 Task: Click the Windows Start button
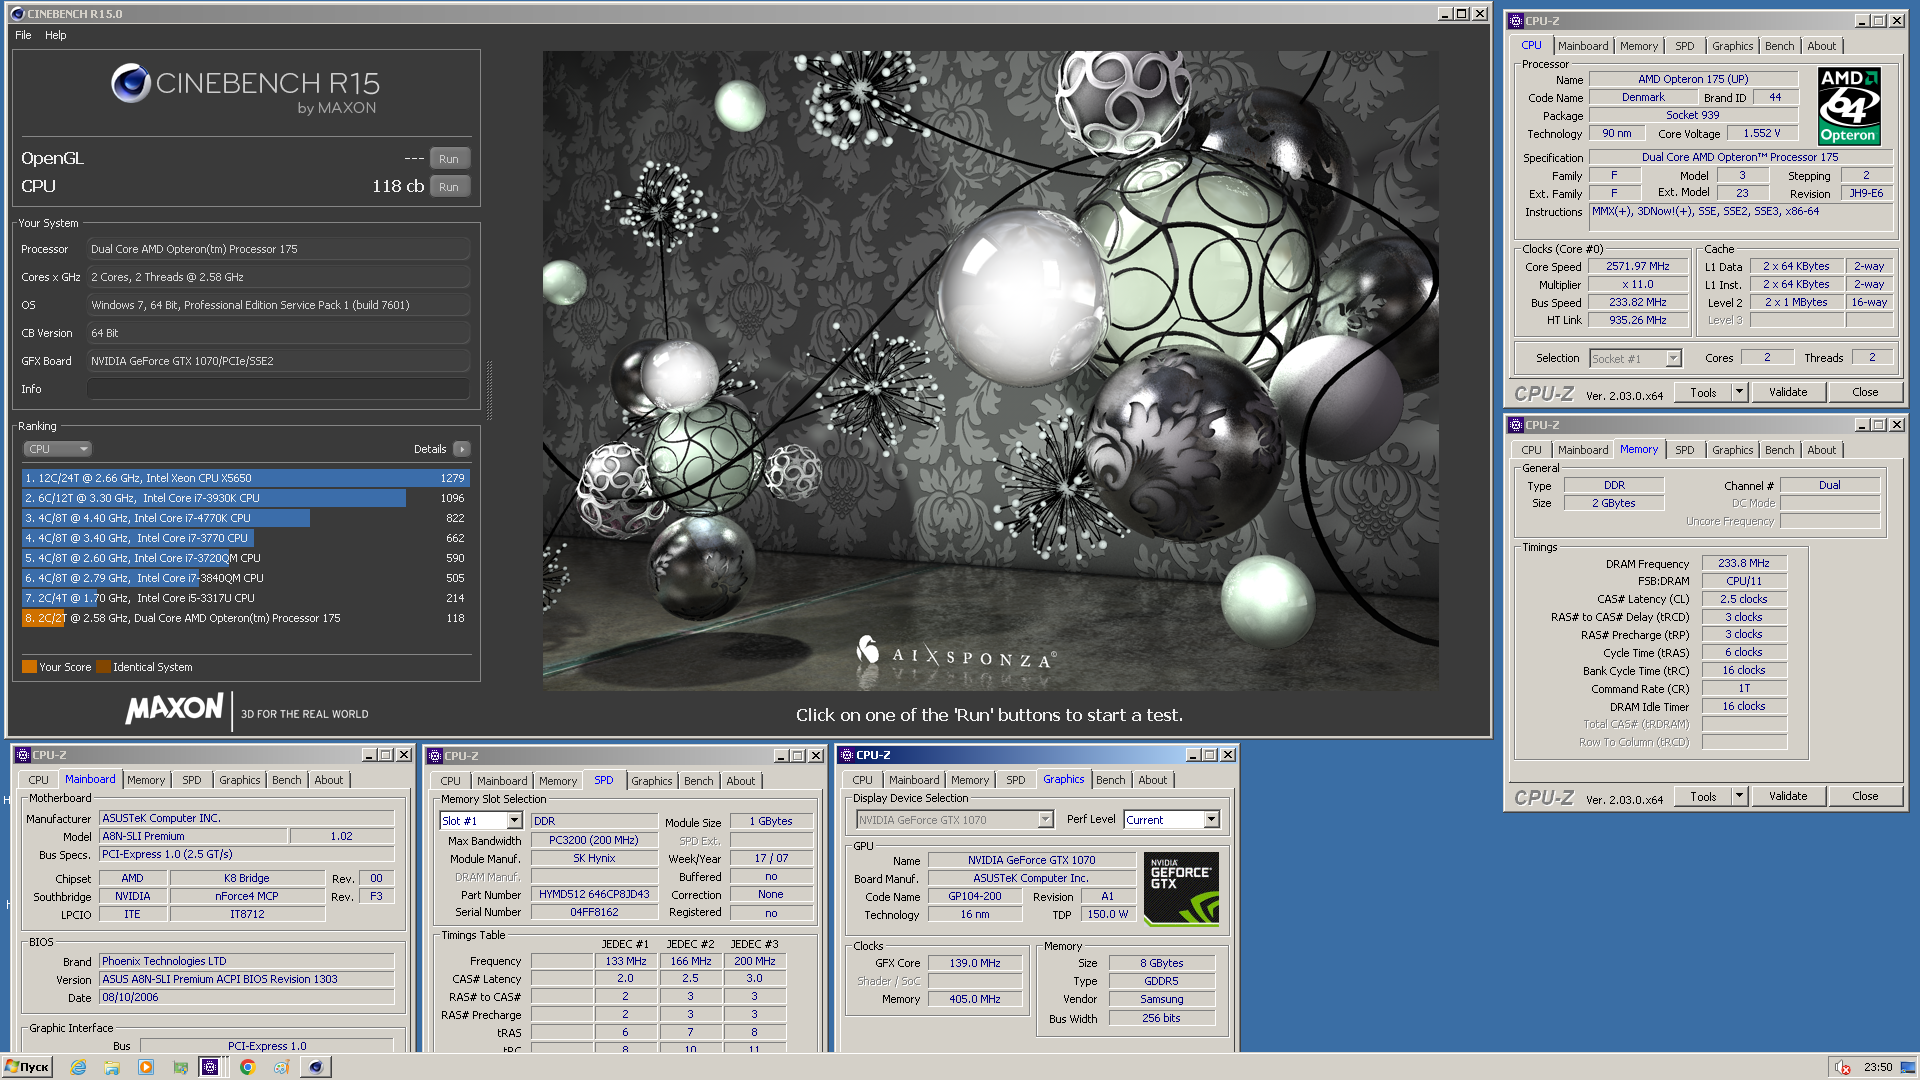click(27, 1067)
